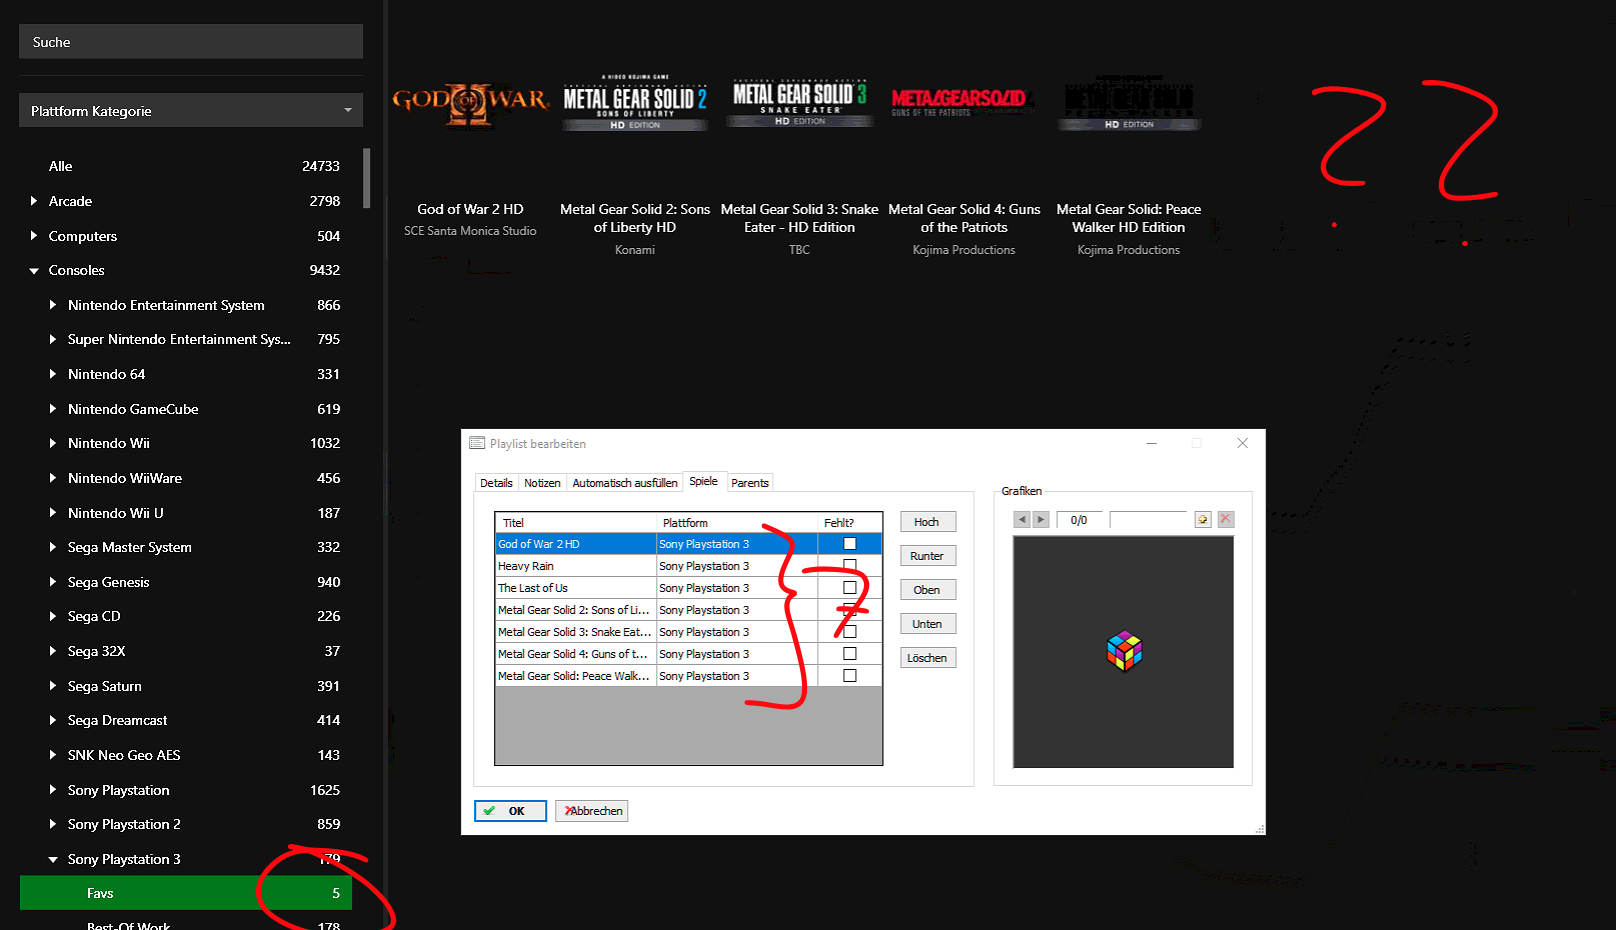The height and width of the screenshot is (930, 1616).
Task: Expand the Sega Genesis node
Action: click(x=53, y=582)
